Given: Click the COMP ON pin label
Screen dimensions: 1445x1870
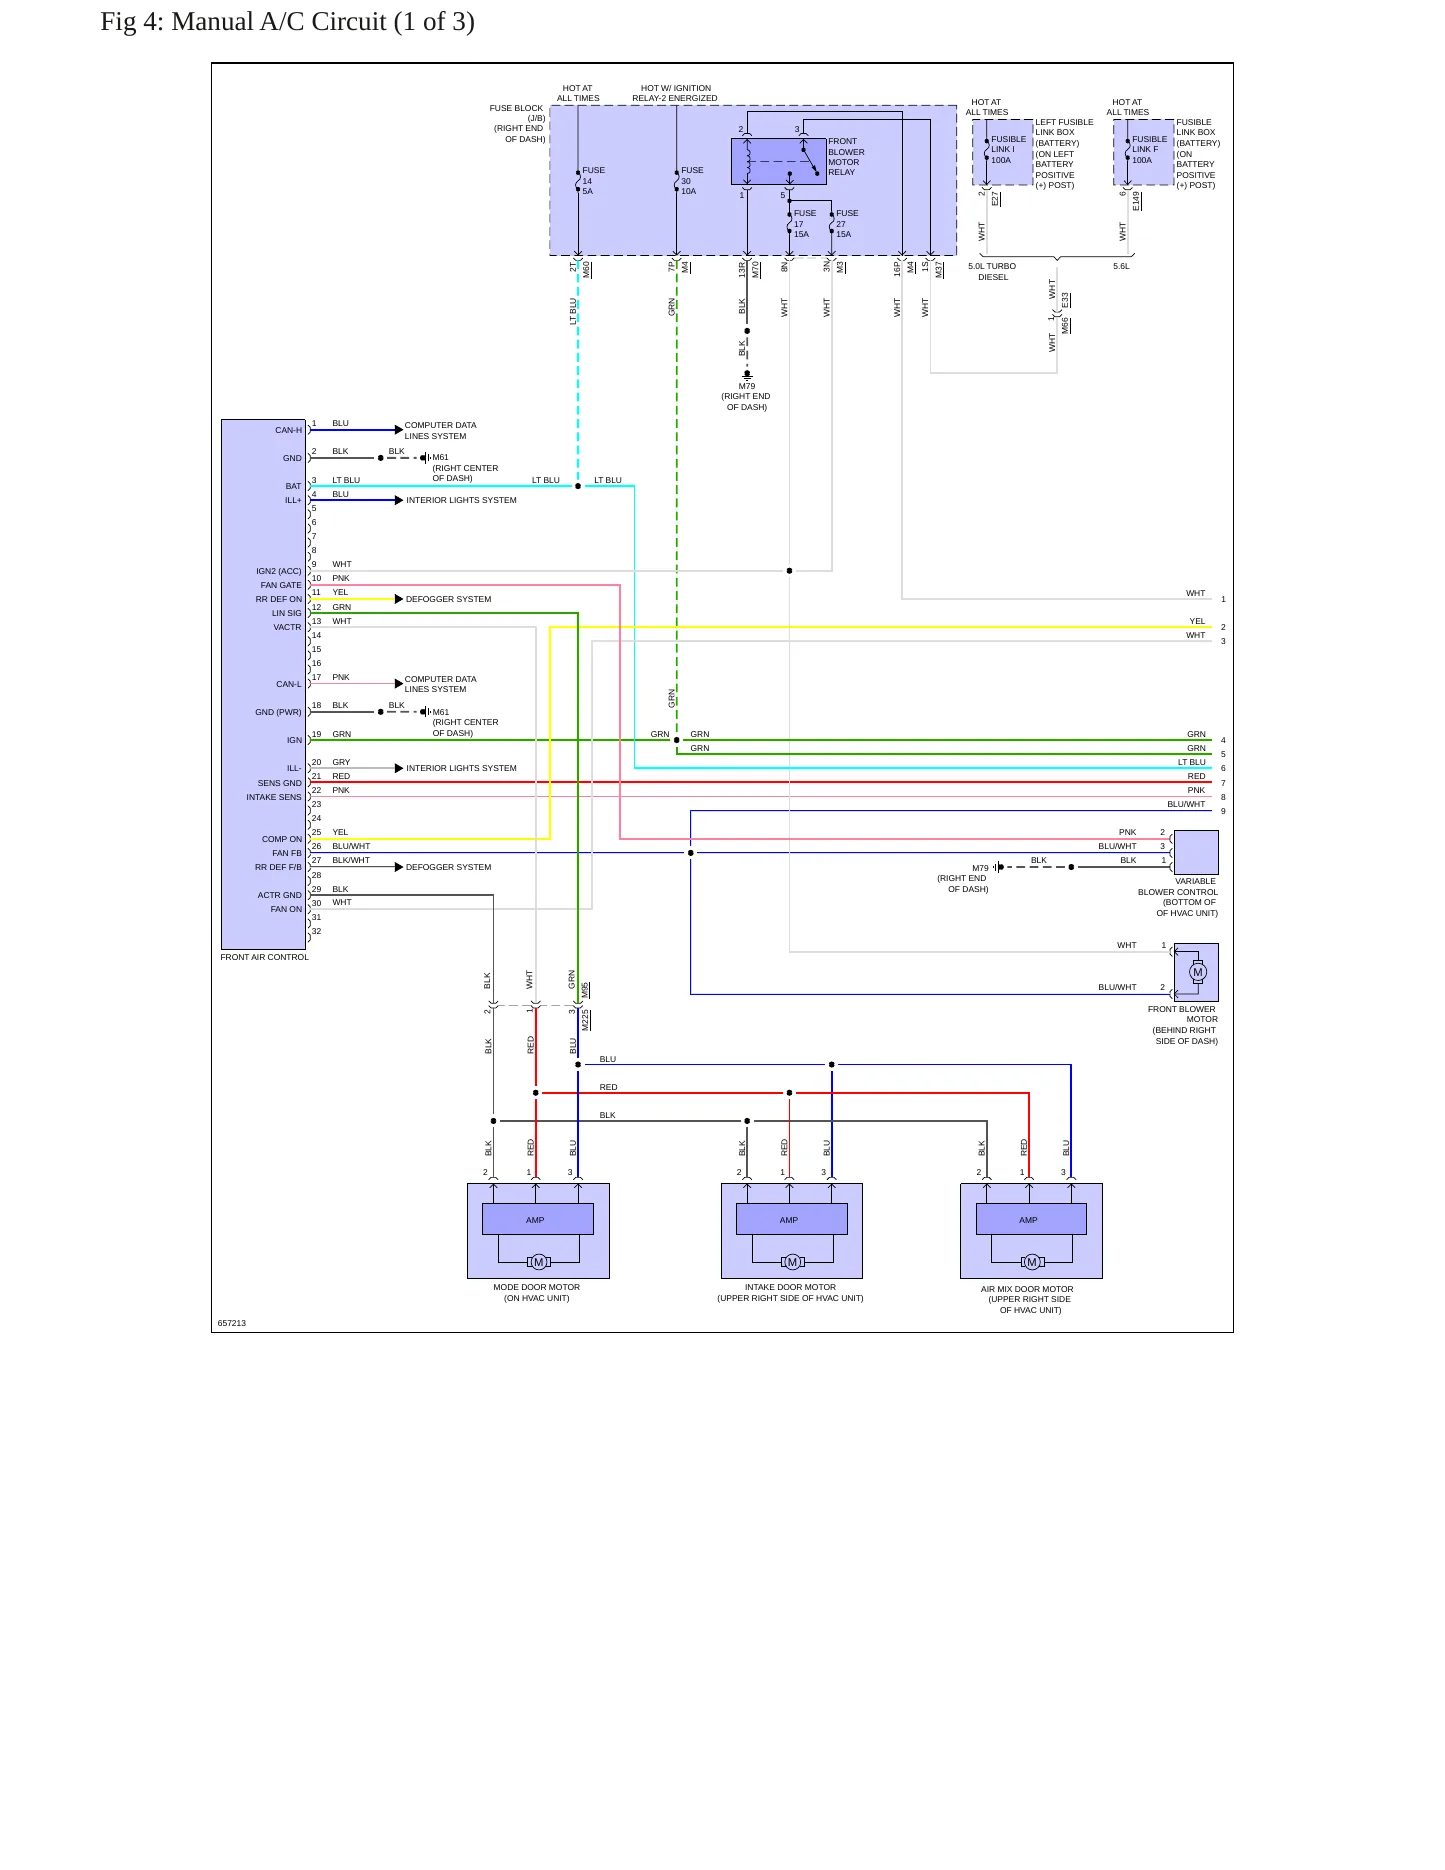Looking at the screenshot, I should 282,839.
